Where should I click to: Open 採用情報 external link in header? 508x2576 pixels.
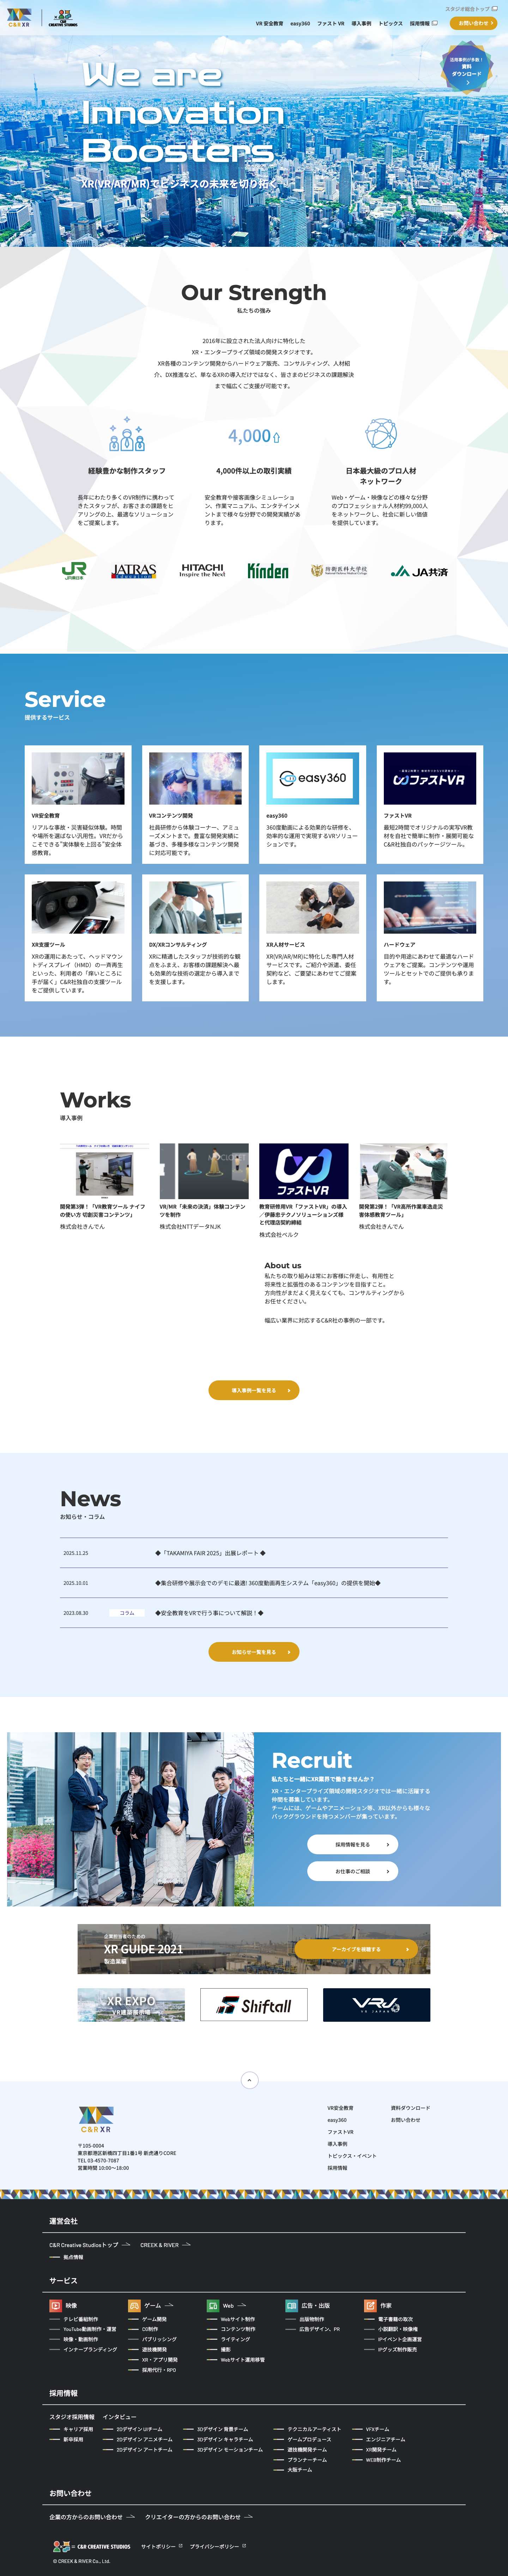click(x=424, y=23)
